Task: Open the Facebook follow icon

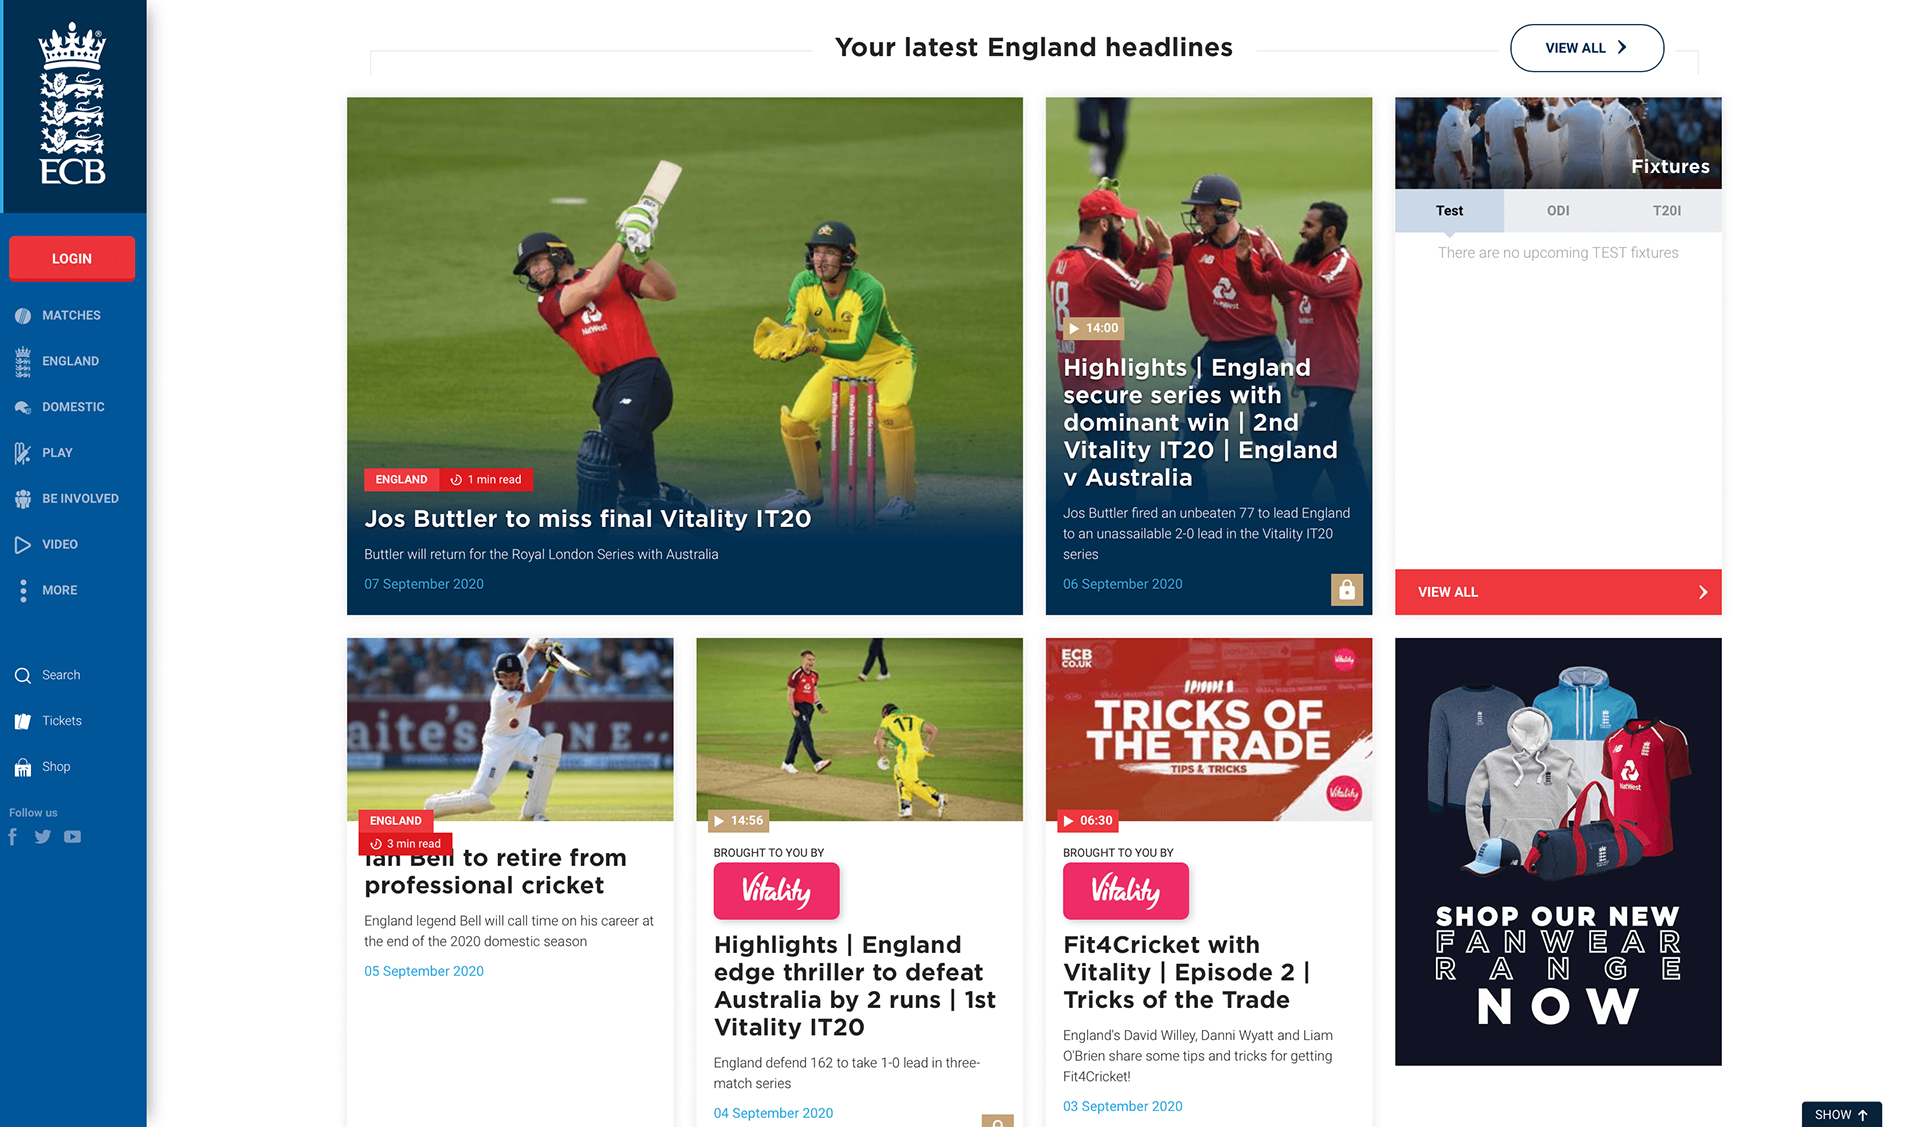Action: pos(13,837)
